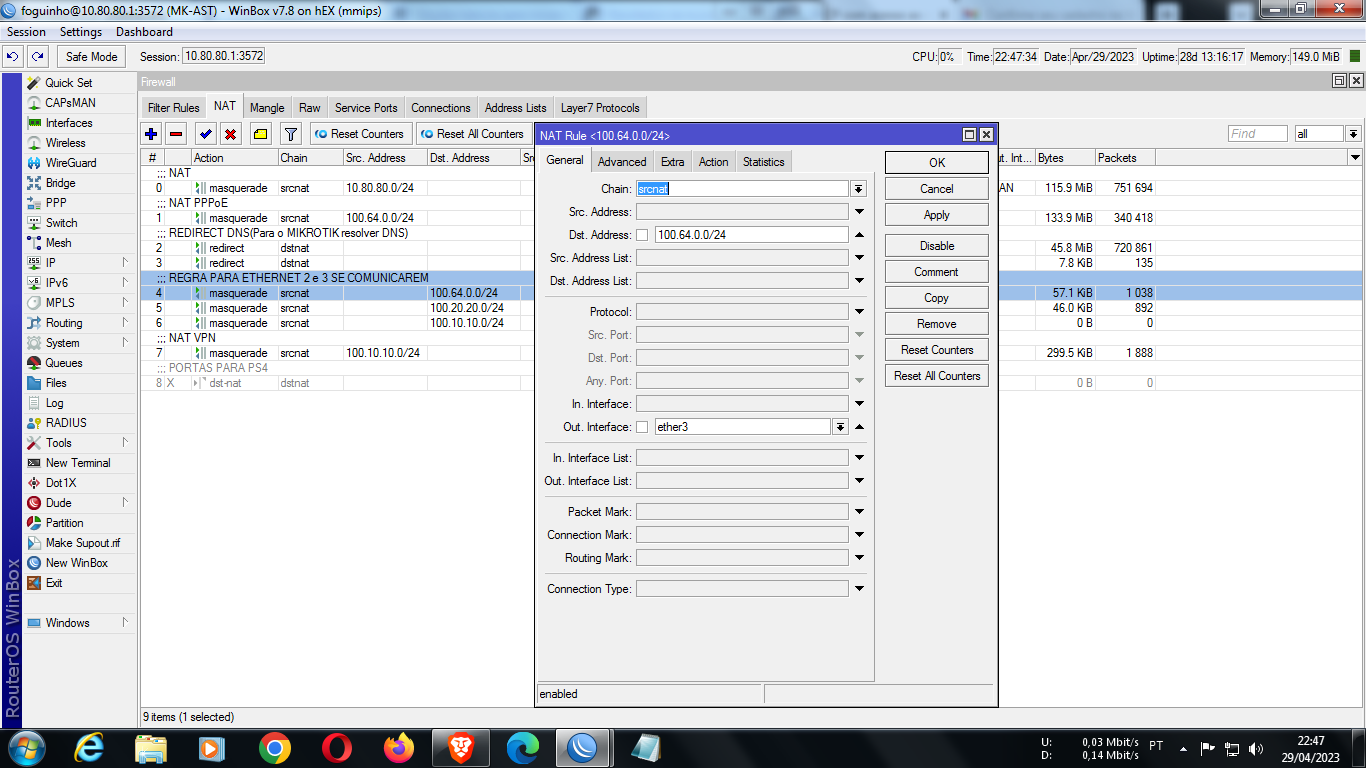This screenshot has height=768, width=1366.
Task: Expand the Src. Address field
Action: pos(859,212)
